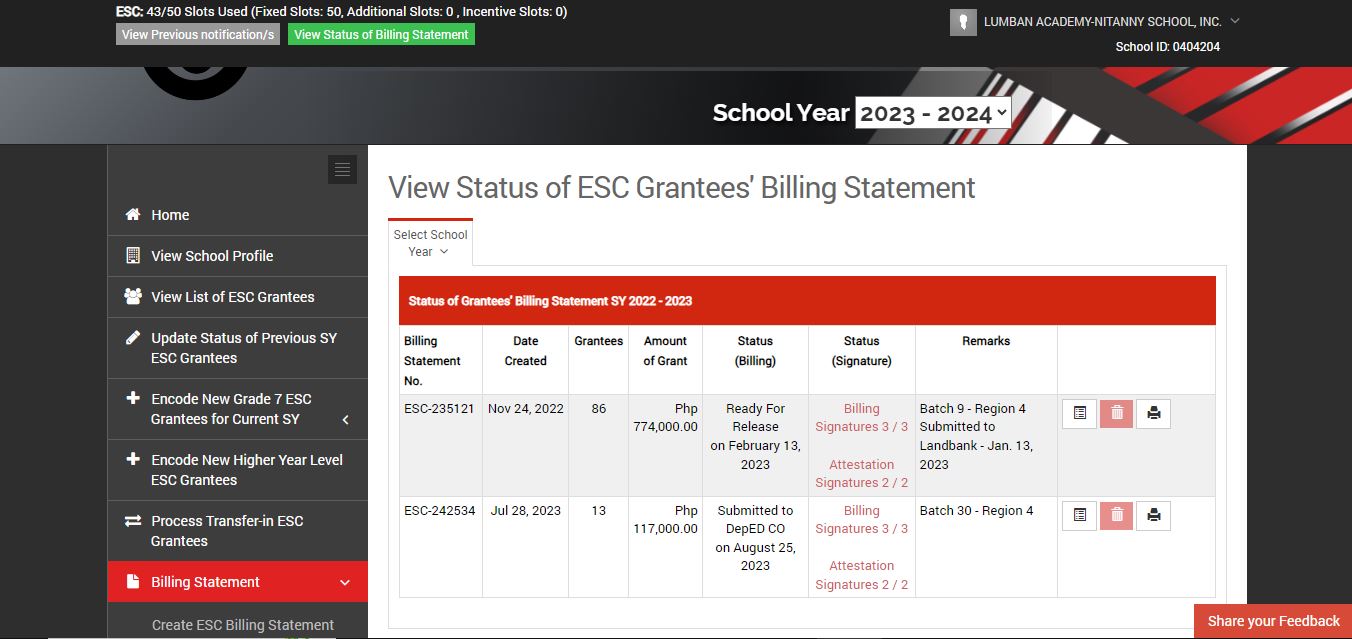Click the ESC Grantees group icon
The image size is (1352, 639).
click(x=132, y=296)
